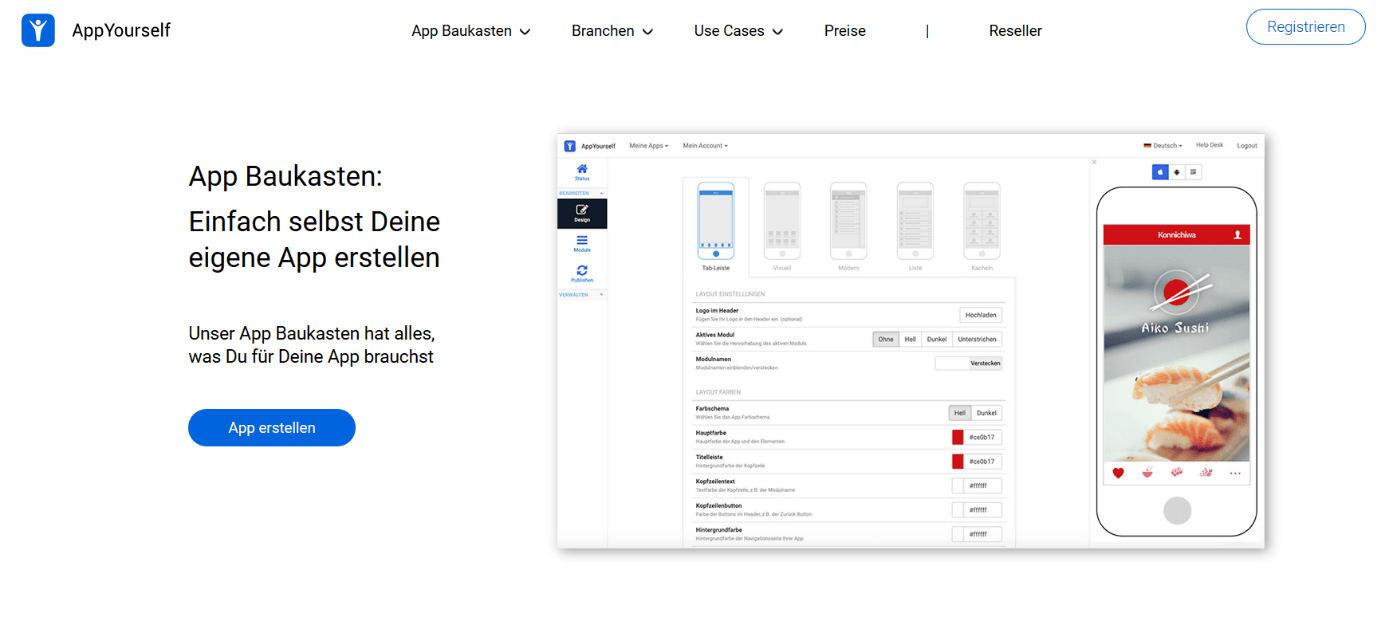Click the Titelleiste hex value field
The image size is (1385, 621).
click(x=983, y=461)
